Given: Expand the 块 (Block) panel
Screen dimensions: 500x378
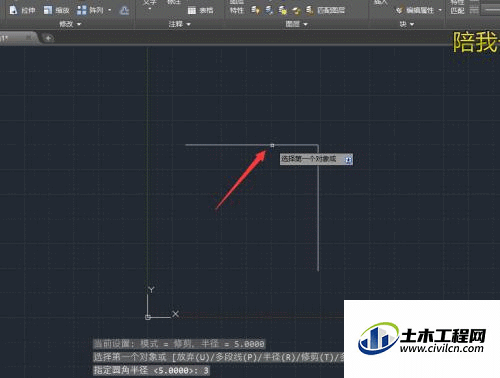Looking at the screenshot, I should 407,24.
